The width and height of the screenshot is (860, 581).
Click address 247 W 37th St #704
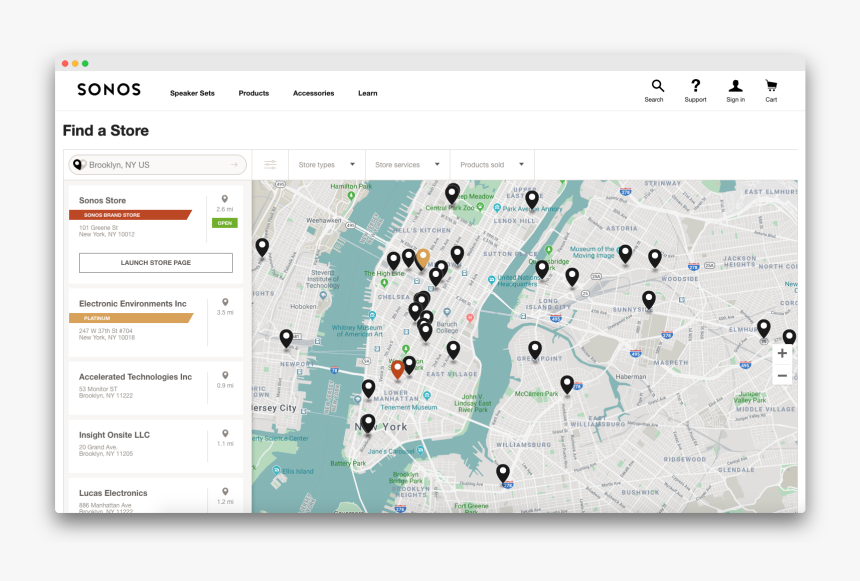[x=105, y=331]
